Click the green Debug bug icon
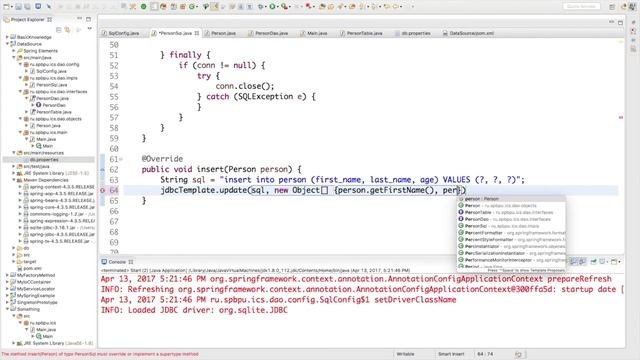The image size is (640, 360). [260, 7]
